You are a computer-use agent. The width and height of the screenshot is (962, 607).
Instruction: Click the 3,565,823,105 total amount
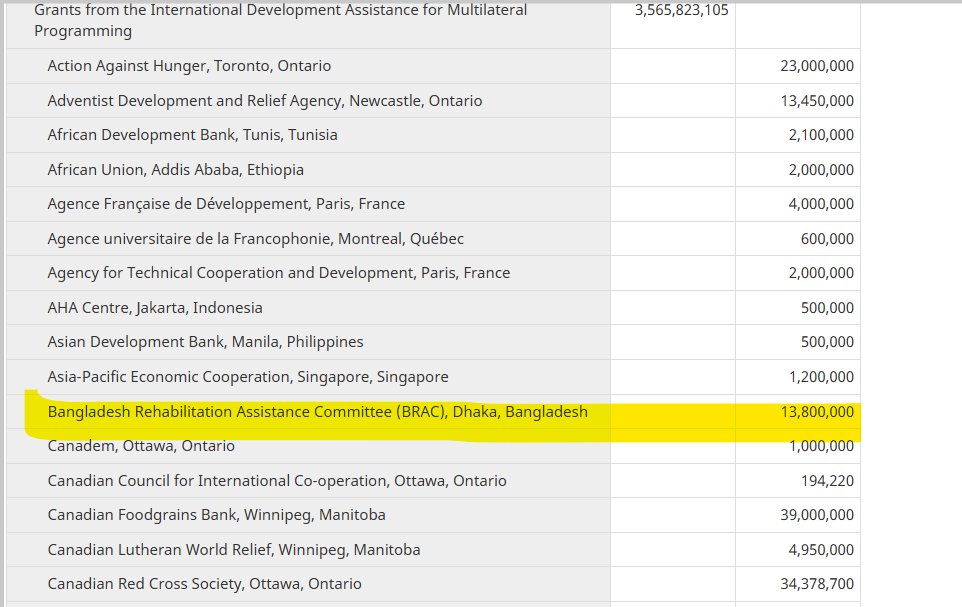[x=681, y=10]
